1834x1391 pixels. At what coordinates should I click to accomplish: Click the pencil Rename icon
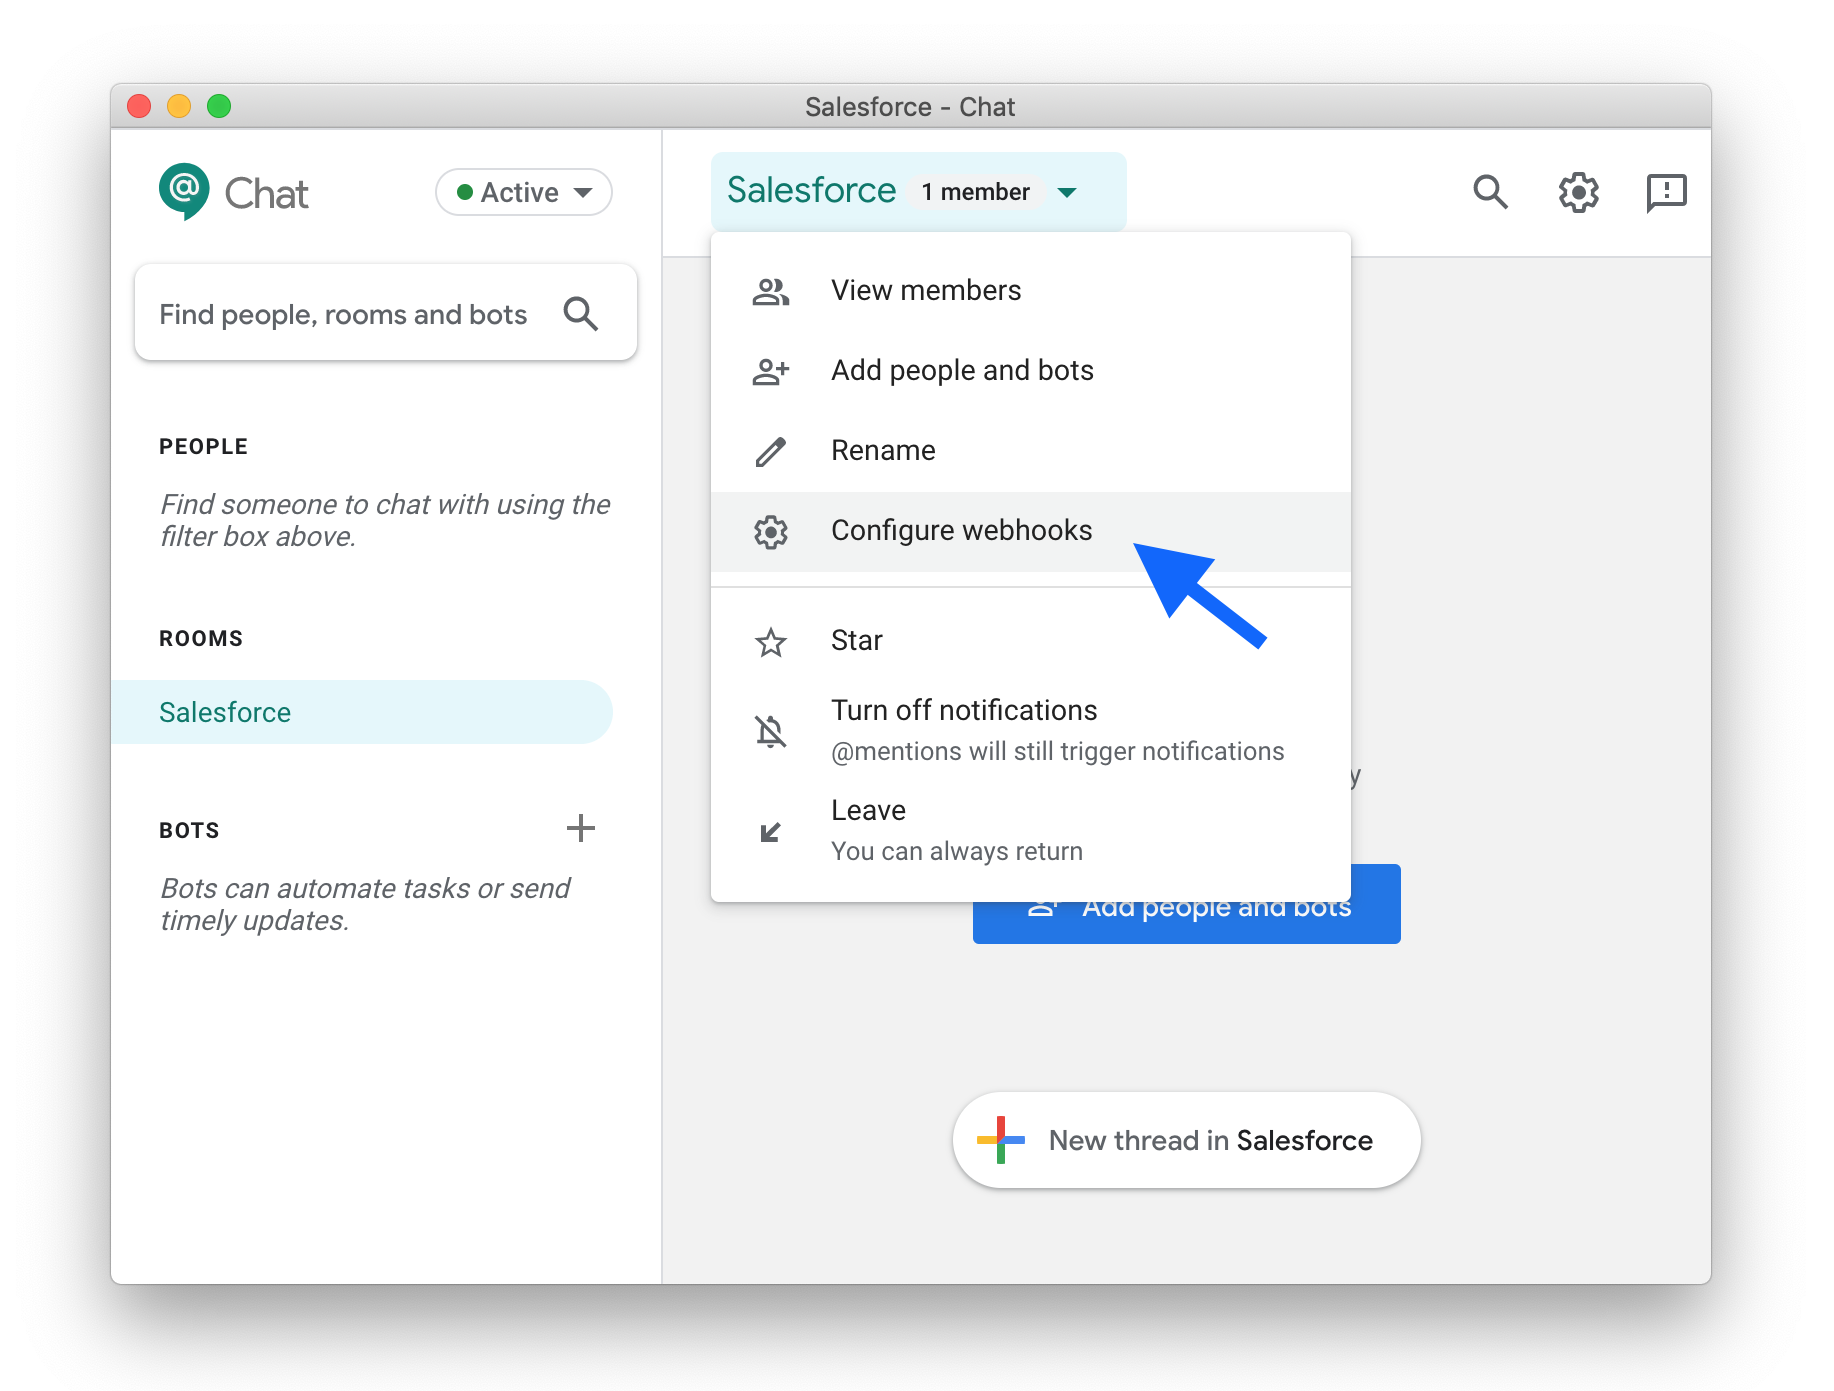pos(771,451)
